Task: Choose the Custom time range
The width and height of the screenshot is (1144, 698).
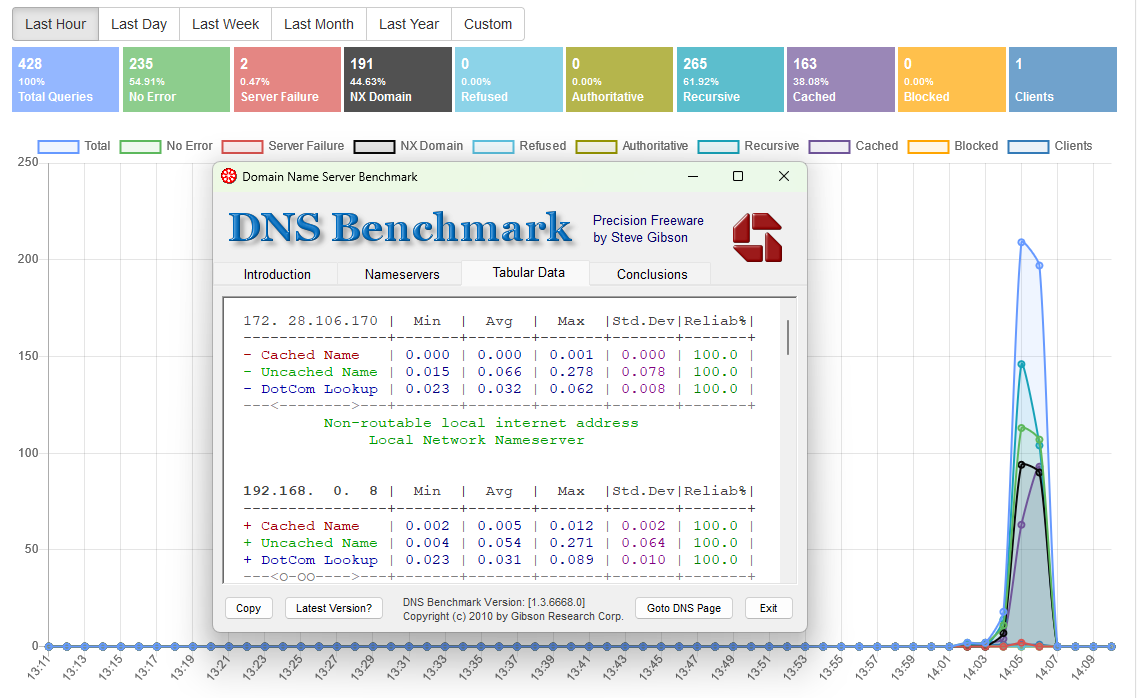Action: pos(488,24)
